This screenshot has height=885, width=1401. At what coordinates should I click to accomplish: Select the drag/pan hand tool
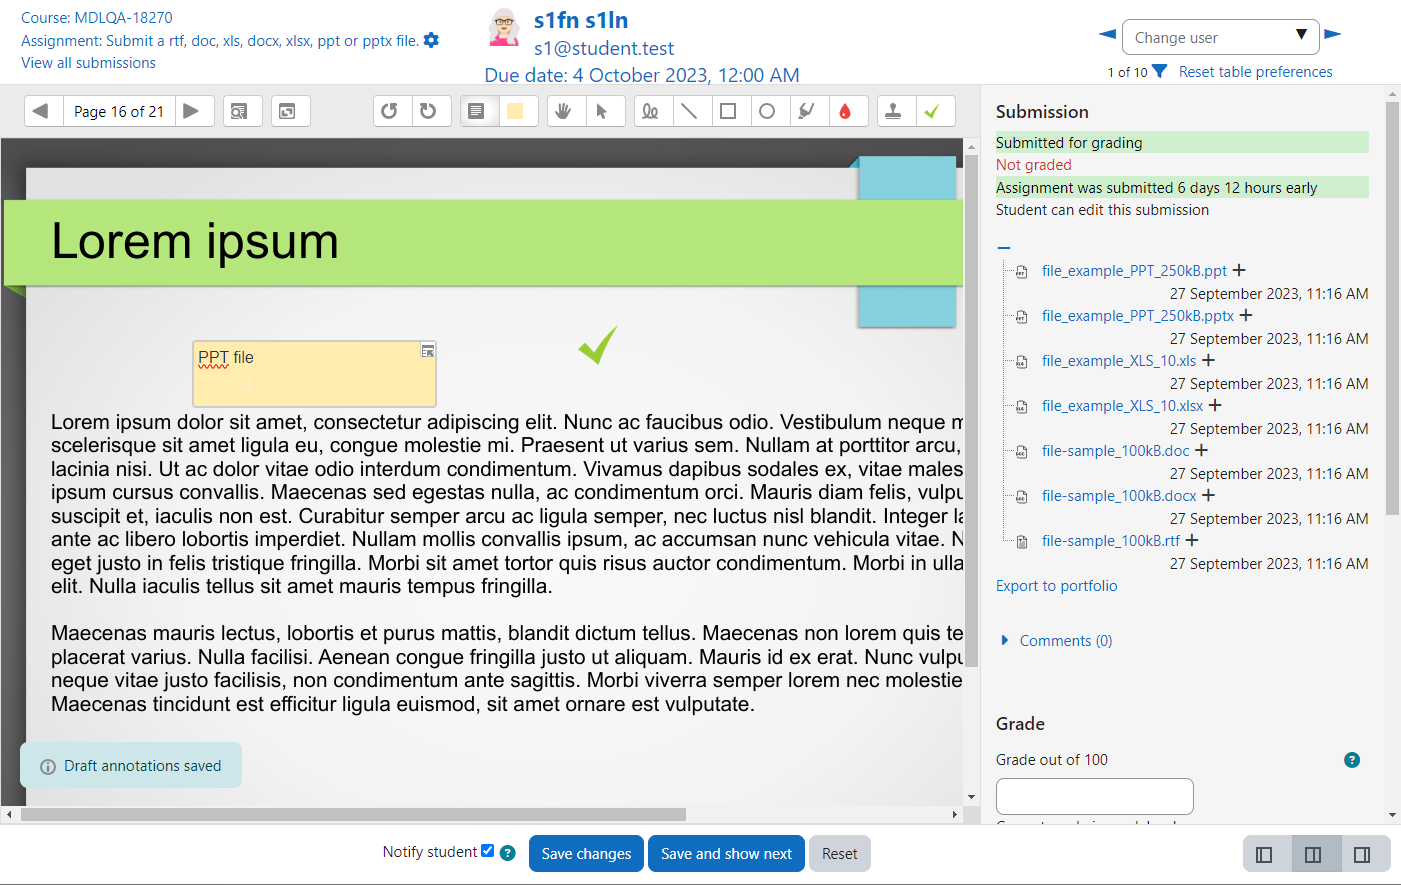564,111
